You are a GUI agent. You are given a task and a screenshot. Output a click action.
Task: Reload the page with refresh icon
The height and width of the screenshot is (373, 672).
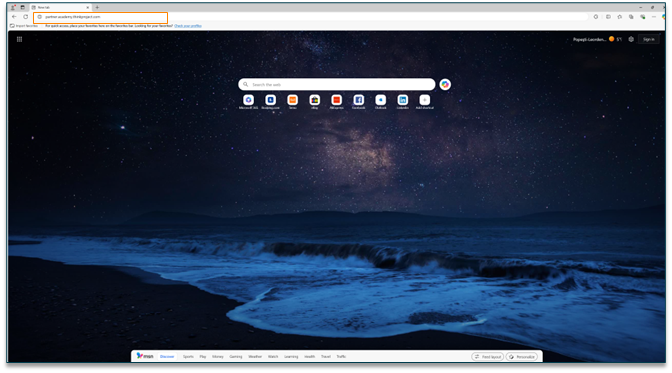[26, 17]
